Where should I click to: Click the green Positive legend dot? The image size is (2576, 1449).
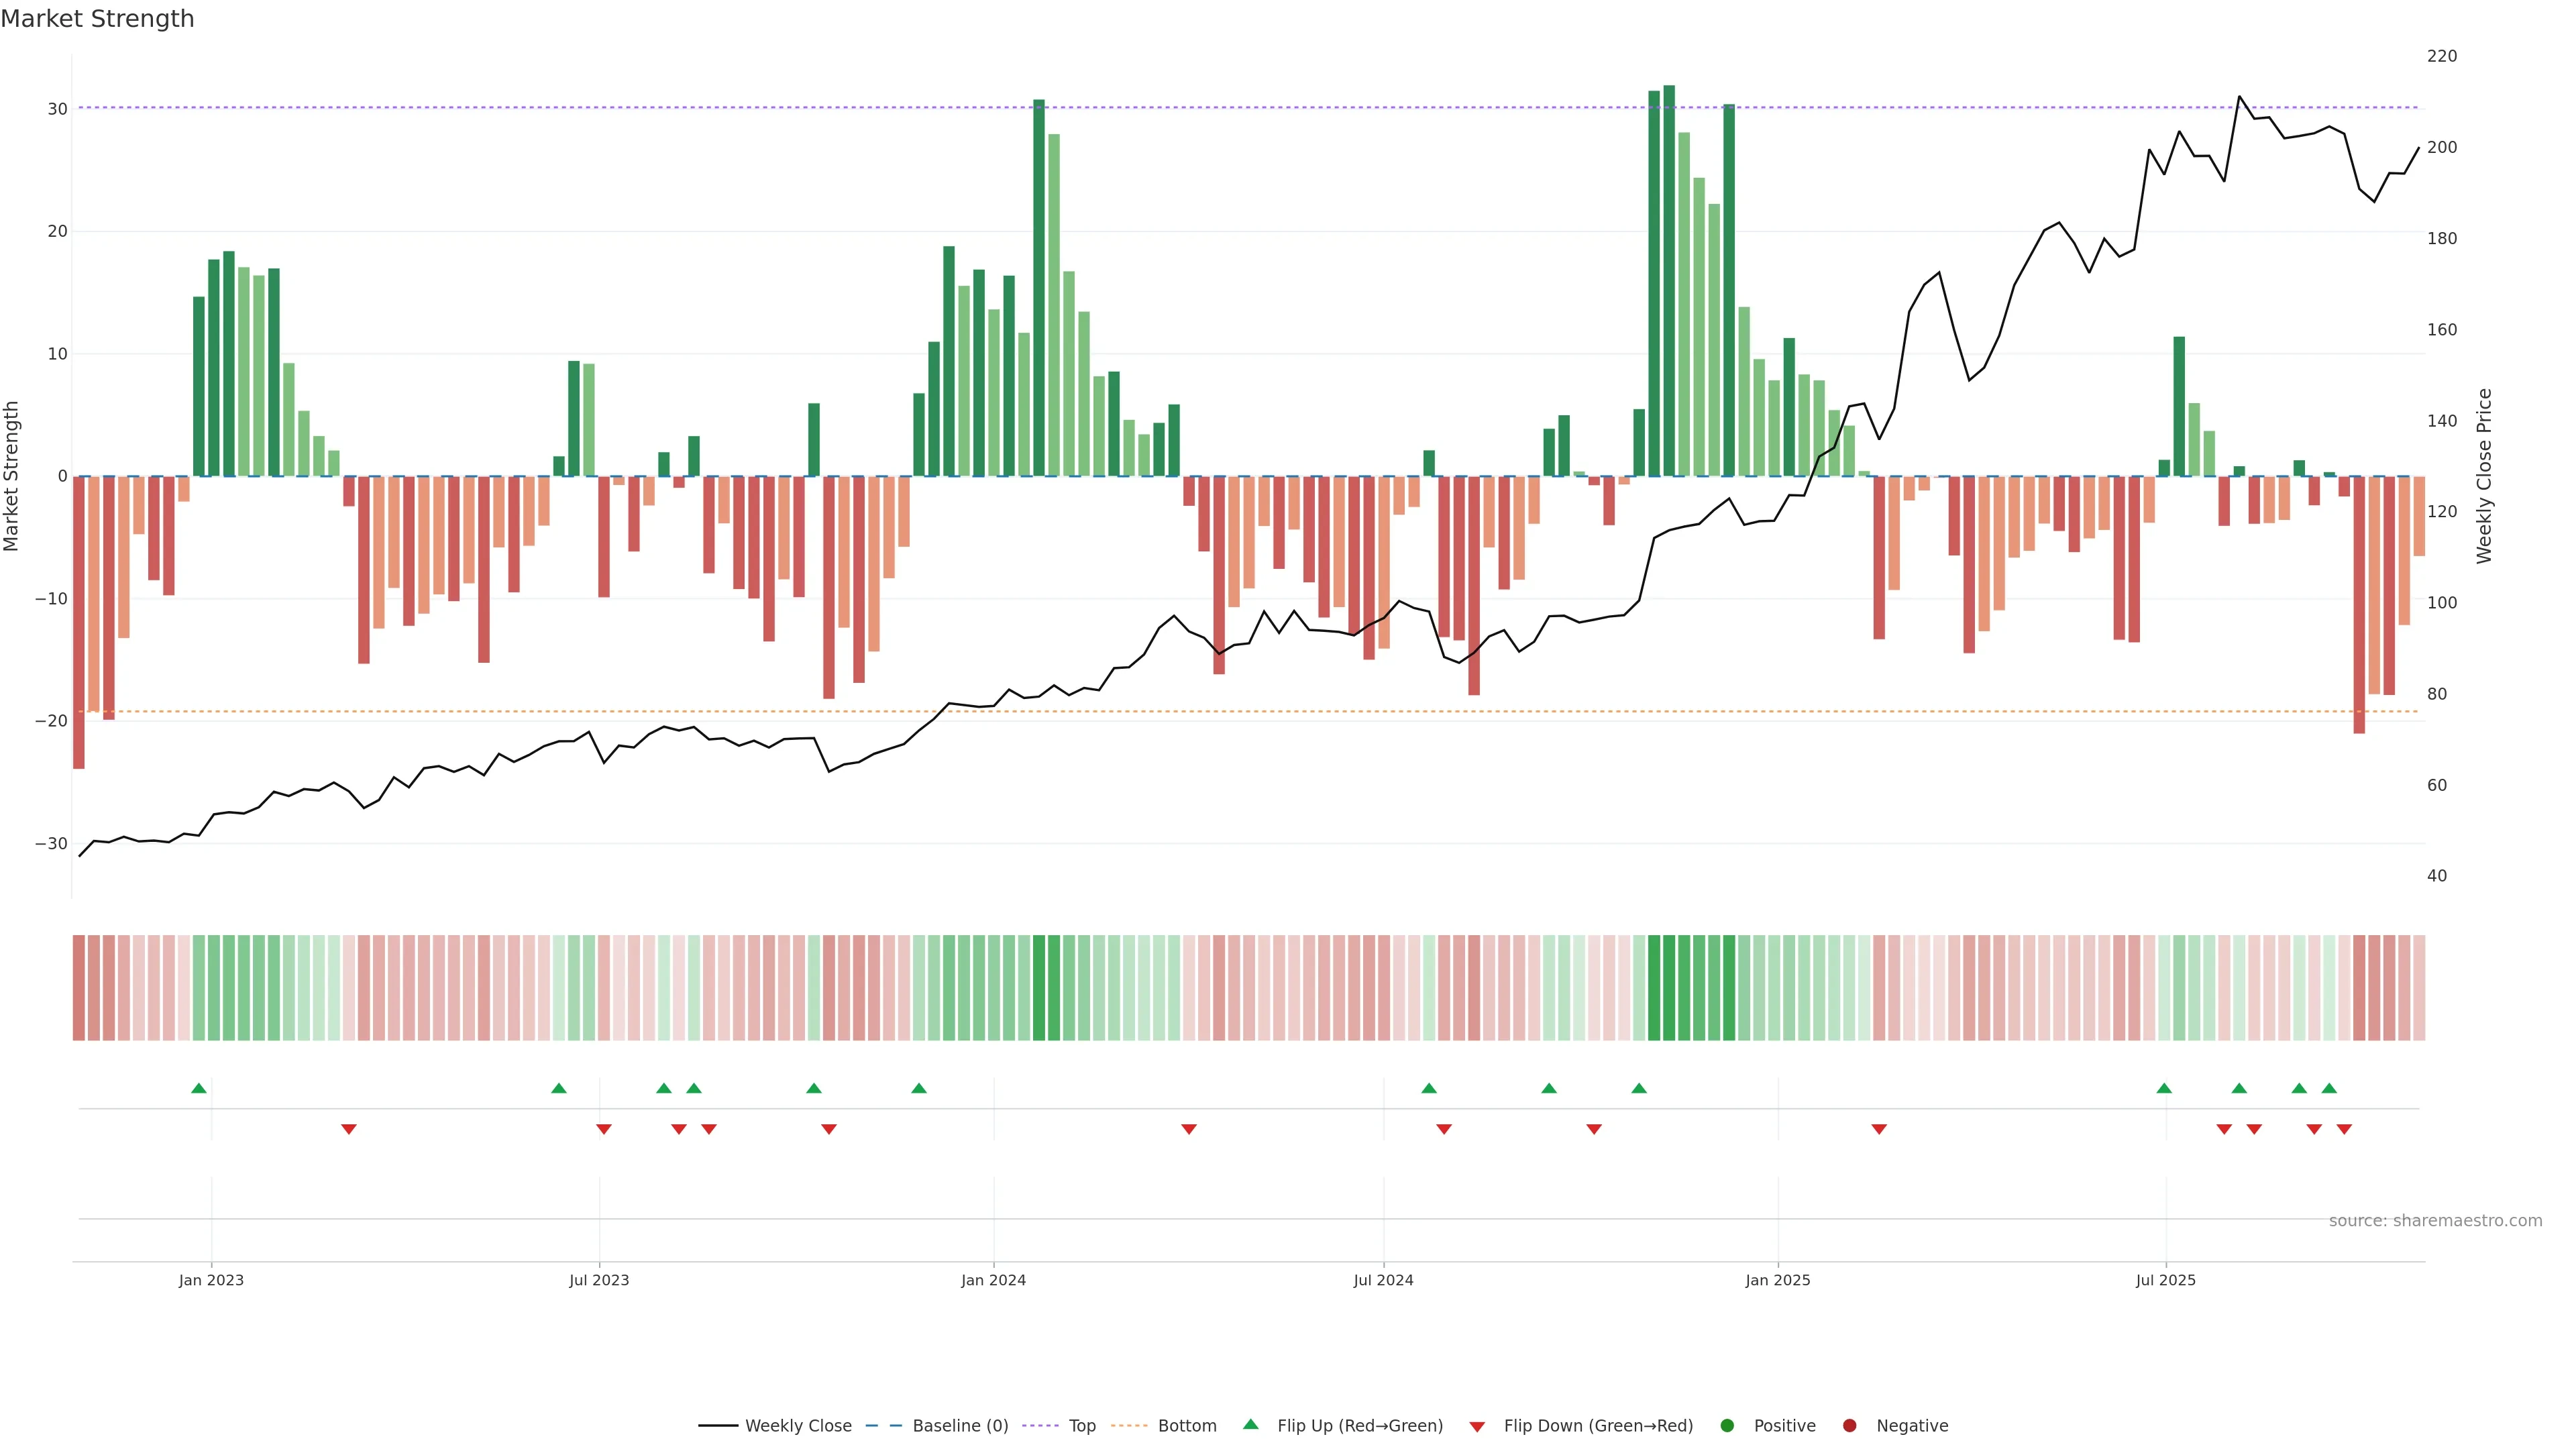pos(1727,1426)
